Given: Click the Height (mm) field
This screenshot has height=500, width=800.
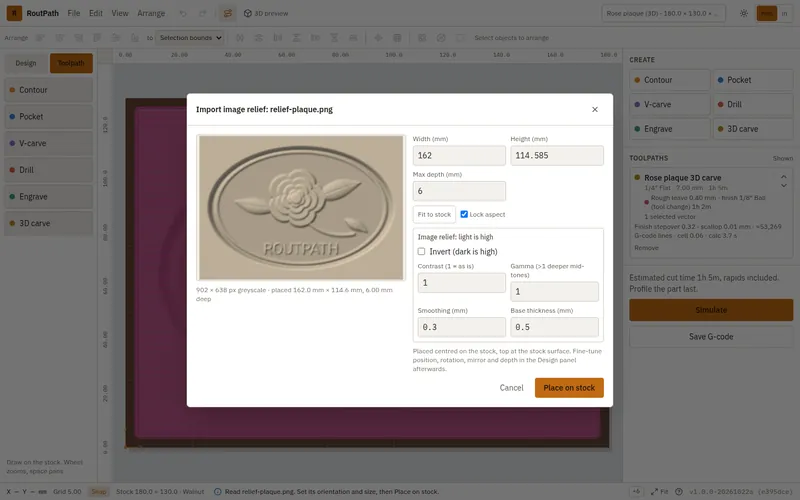Looking at the screenshot, I should click(x=557, y=156).
